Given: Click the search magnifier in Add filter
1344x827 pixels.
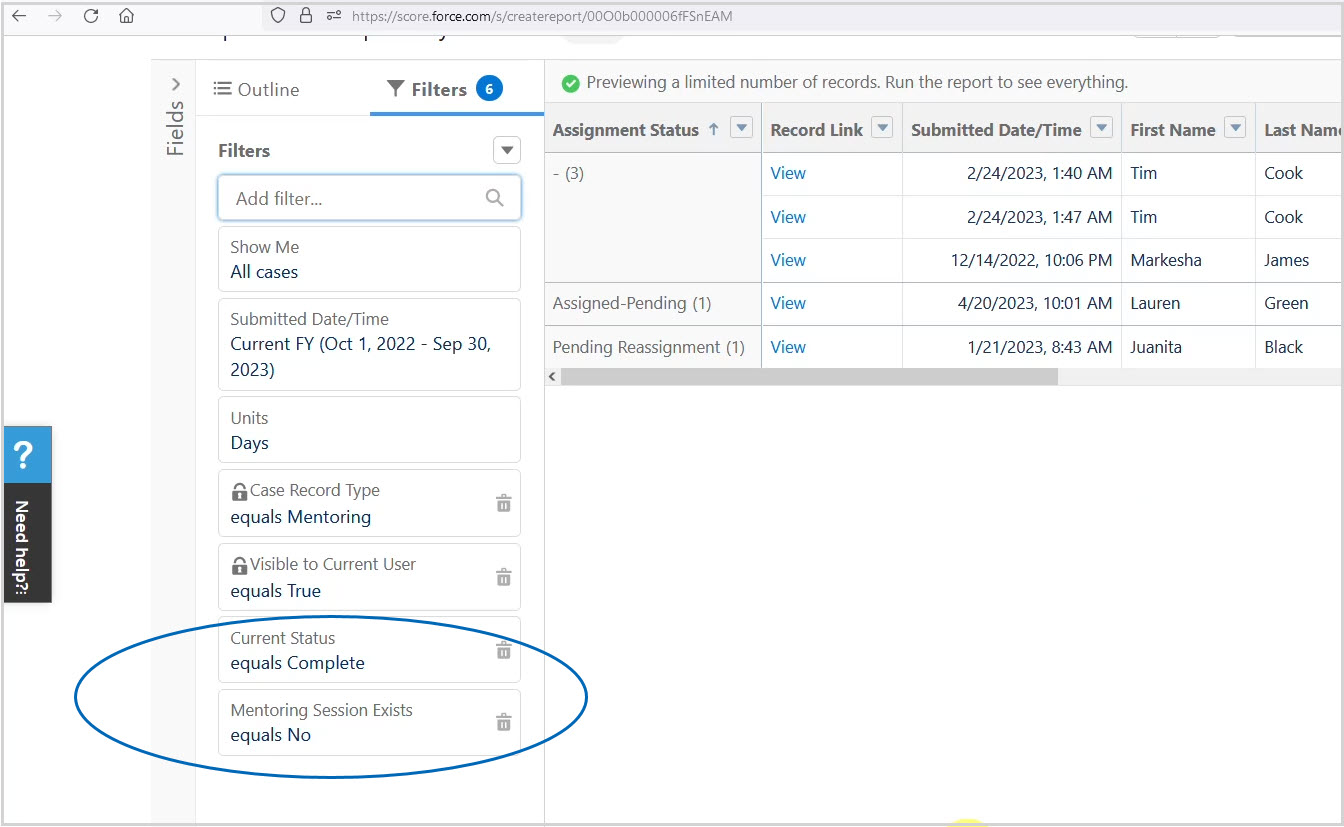Looking at the screenshot, I should click(494, 198).
